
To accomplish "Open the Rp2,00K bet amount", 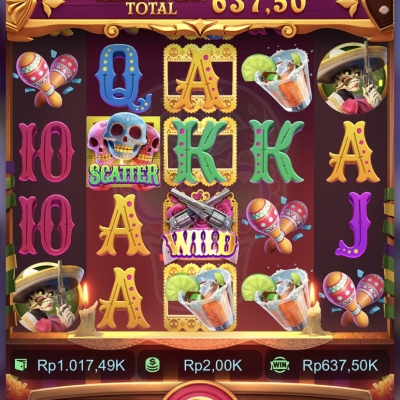I will (x=212, y=366).
